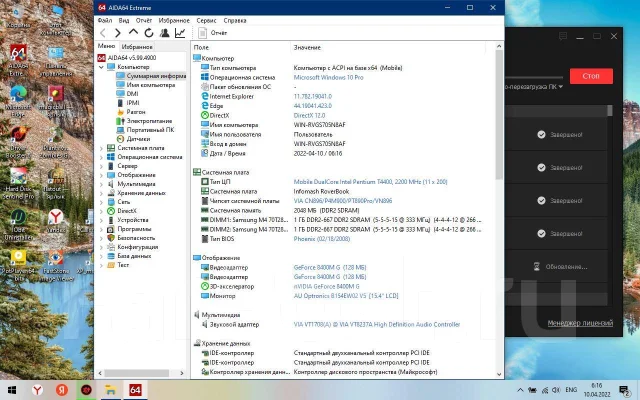640x400 pixels.
Task: Switch to the Меню tab
Action: tap(107, 46)
